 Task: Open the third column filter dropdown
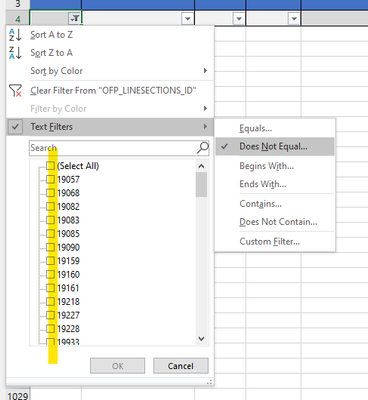(x=239, y=19)
